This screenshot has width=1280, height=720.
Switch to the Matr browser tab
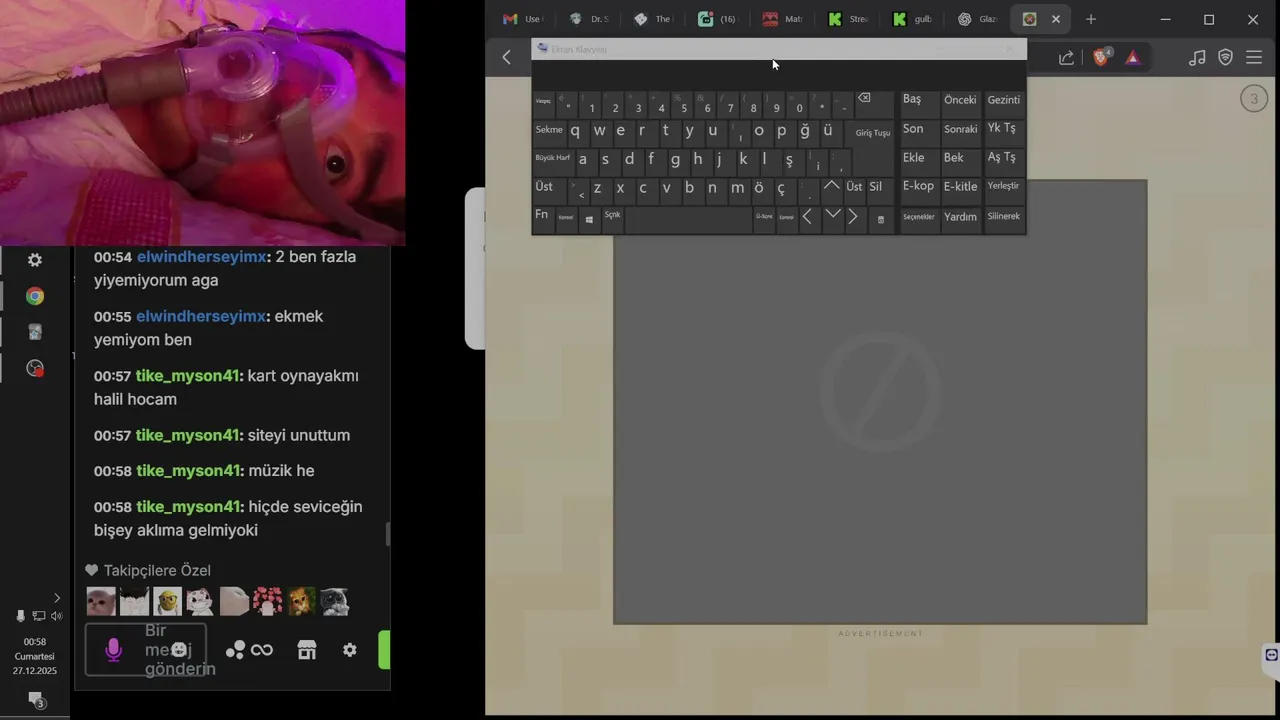click(782, 19)
